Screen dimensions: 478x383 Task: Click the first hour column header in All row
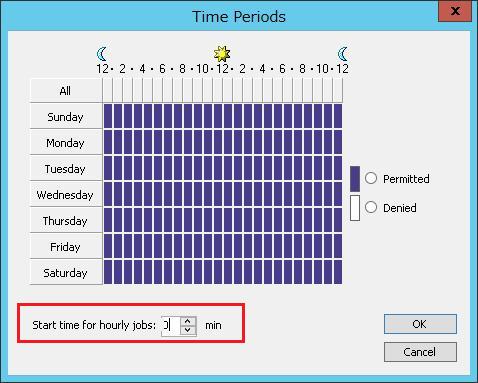tap(108, 90)
